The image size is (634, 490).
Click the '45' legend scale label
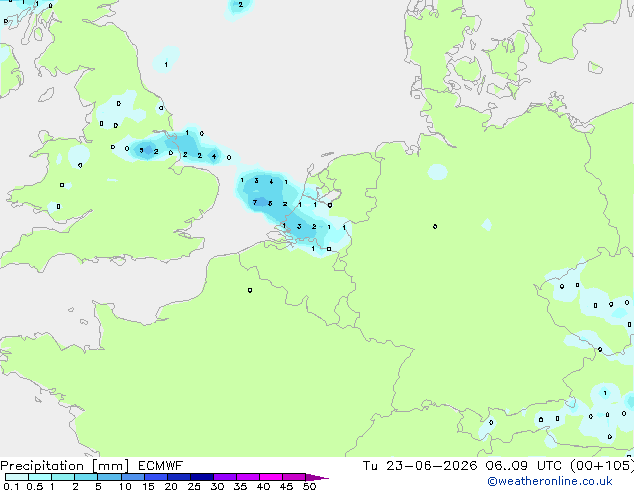click(286, 486)
